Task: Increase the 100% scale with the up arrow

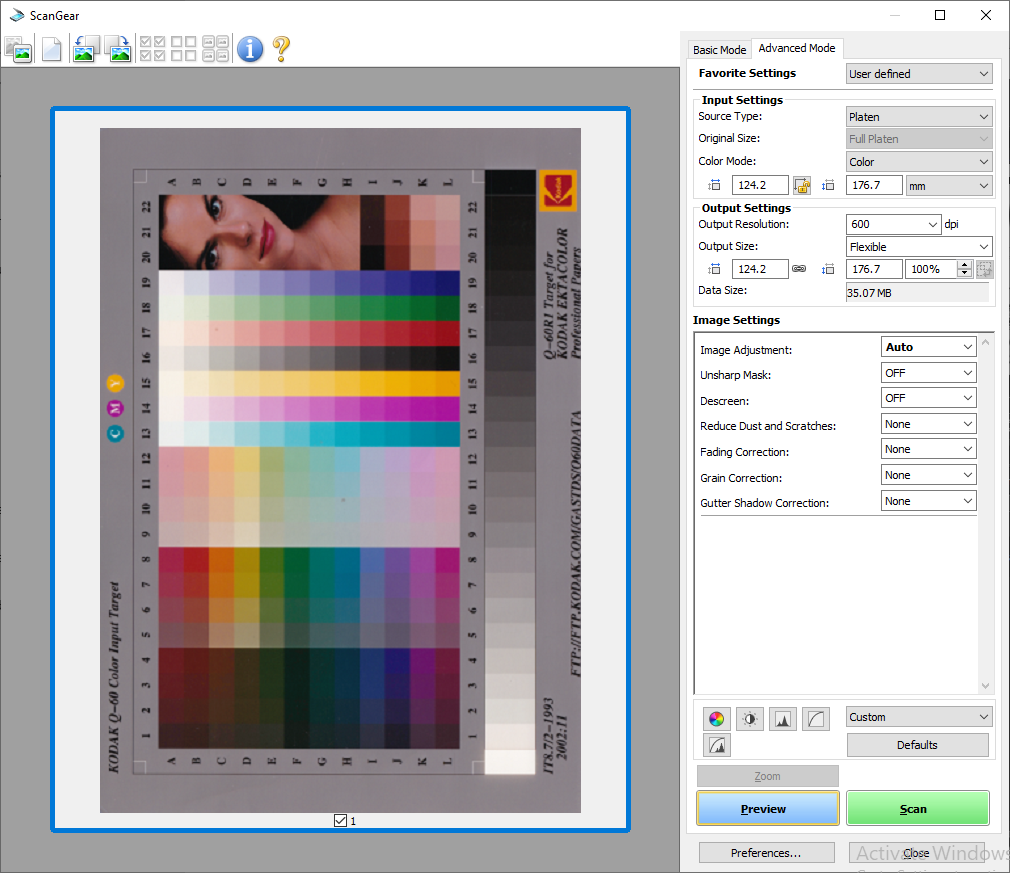Action: pos(965,265)
